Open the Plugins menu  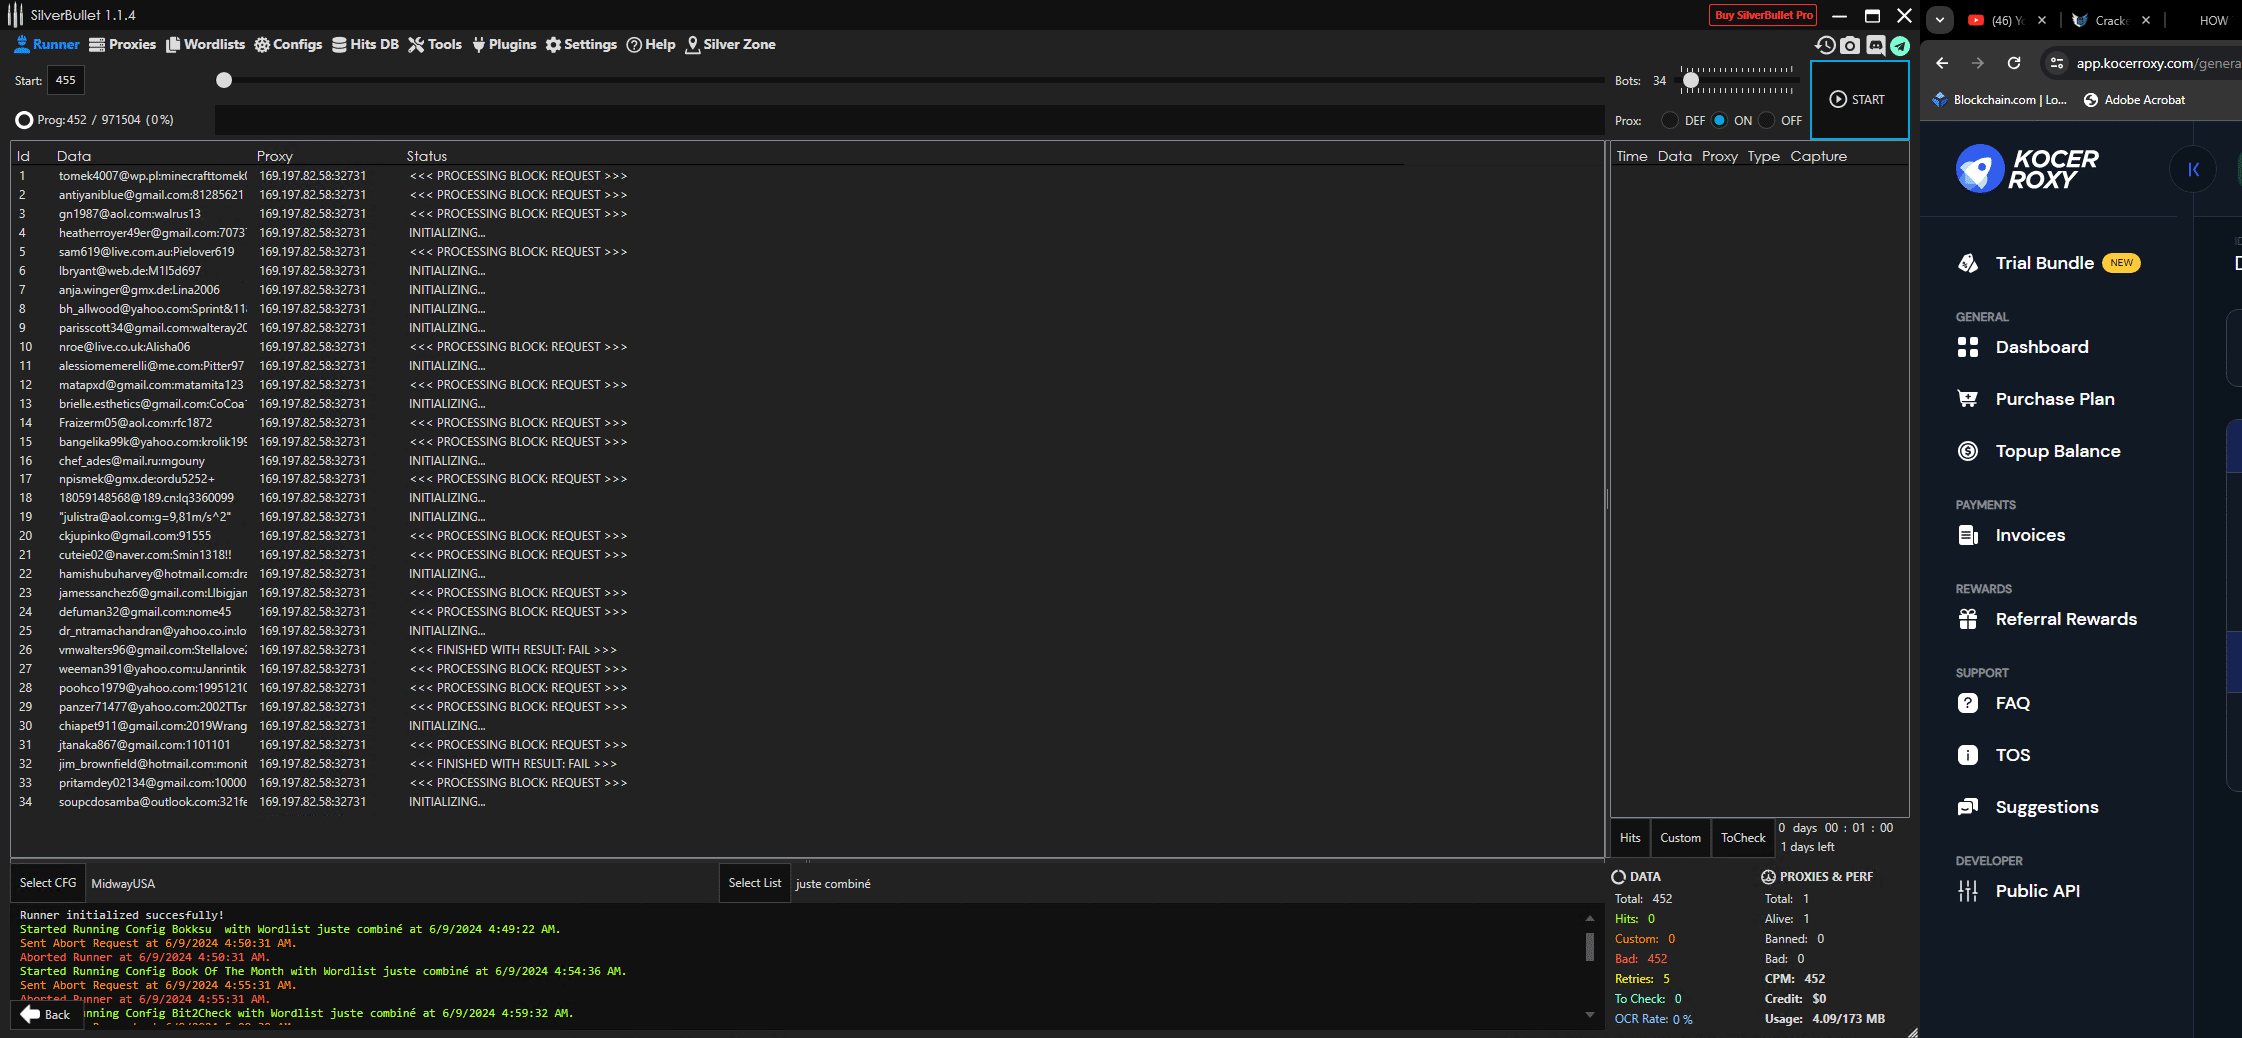(x=504, y=44)
